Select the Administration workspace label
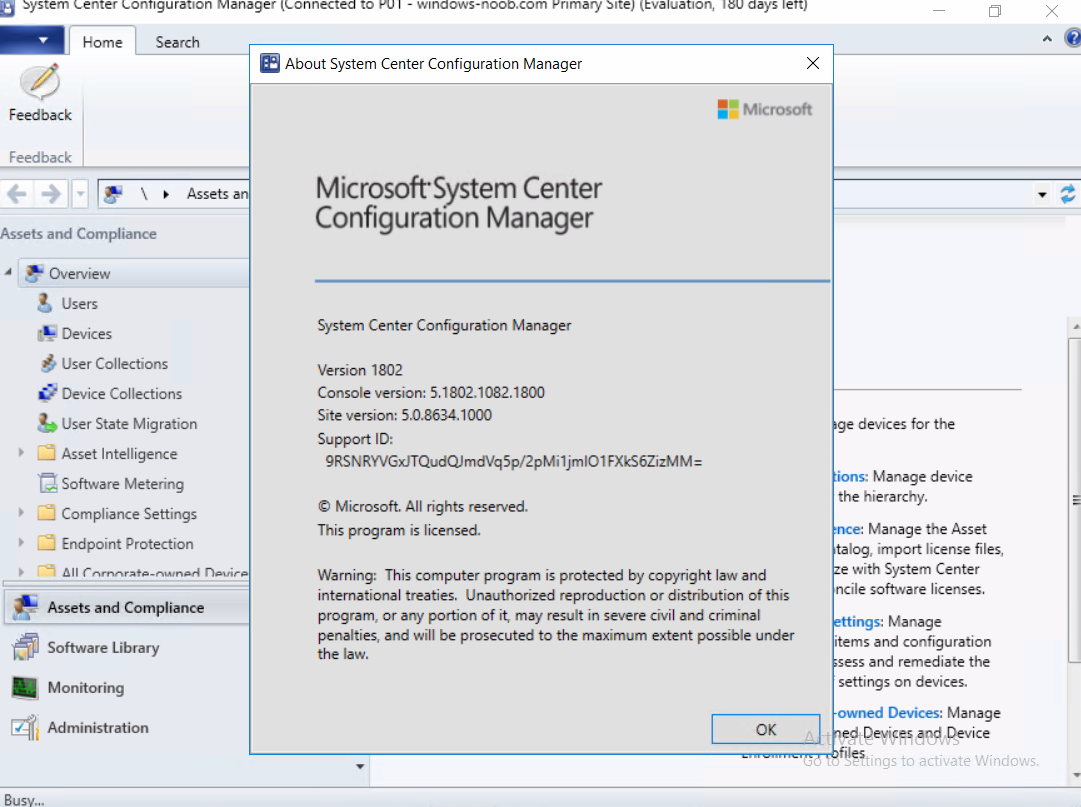This screenshot has width=1081, height=807. [x=98, y=728]
